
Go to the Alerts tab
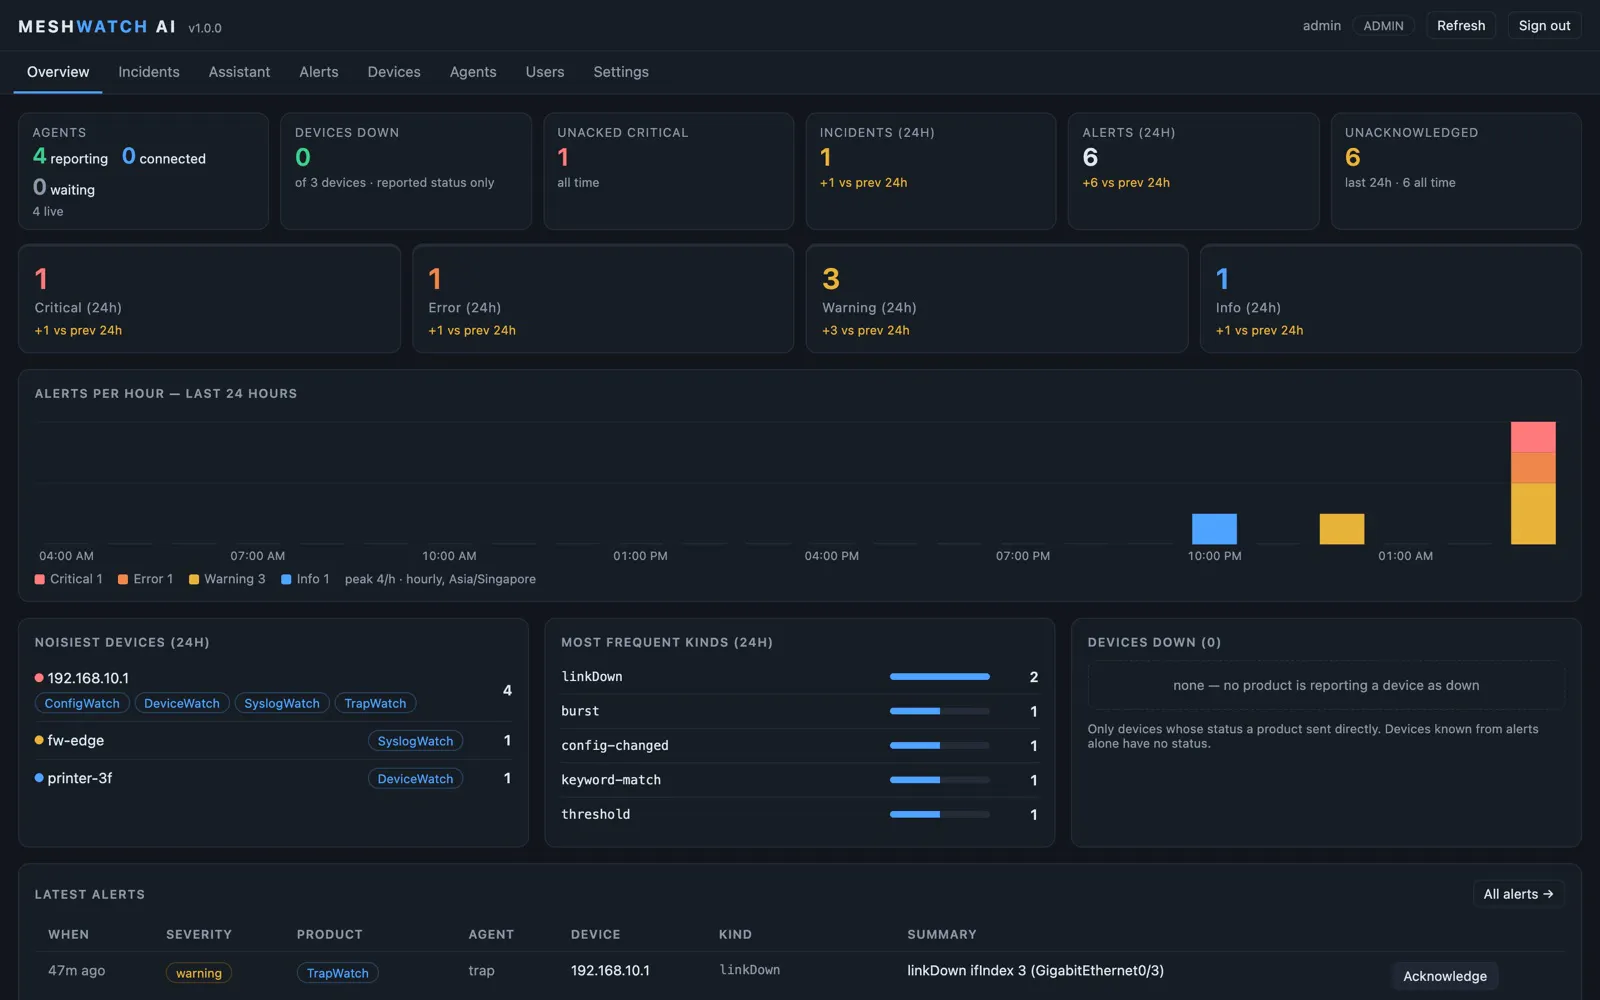(319, 72)
